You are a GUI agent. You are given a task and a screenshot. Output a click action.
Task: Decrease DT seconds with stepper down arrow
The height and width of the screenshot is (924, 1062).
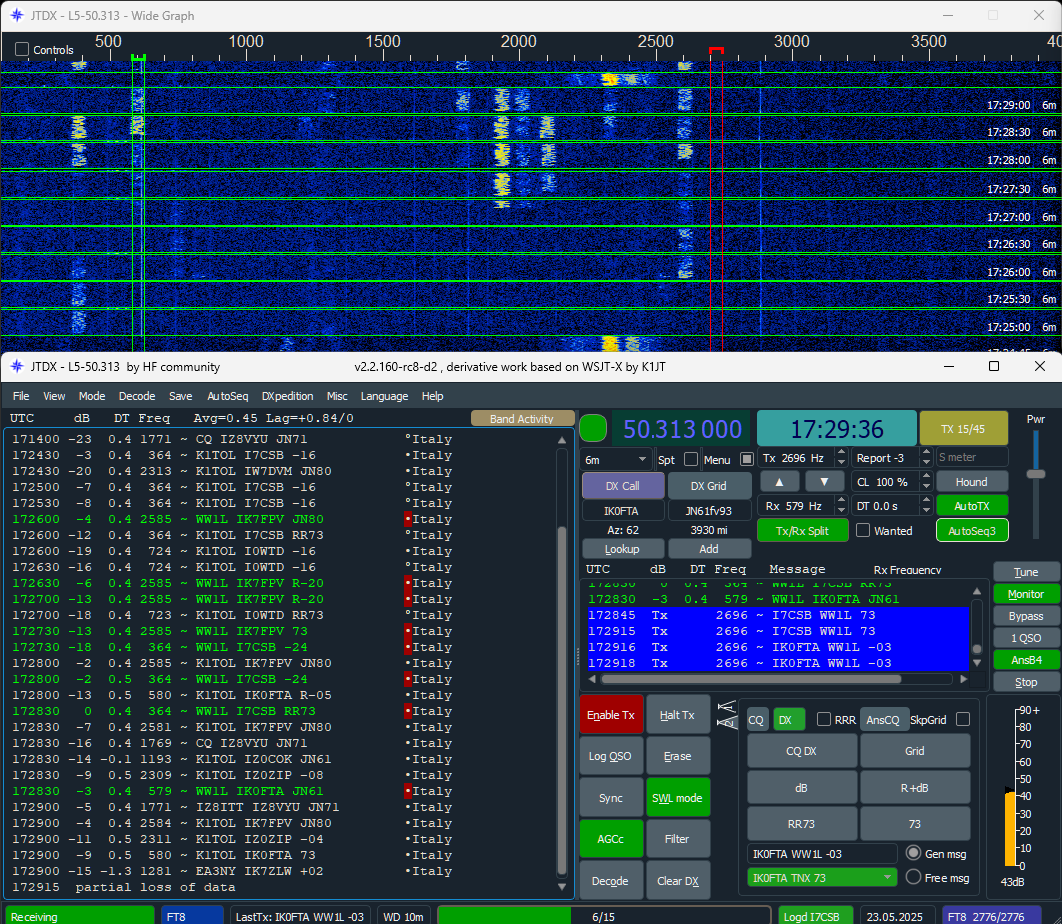(926, 511)
